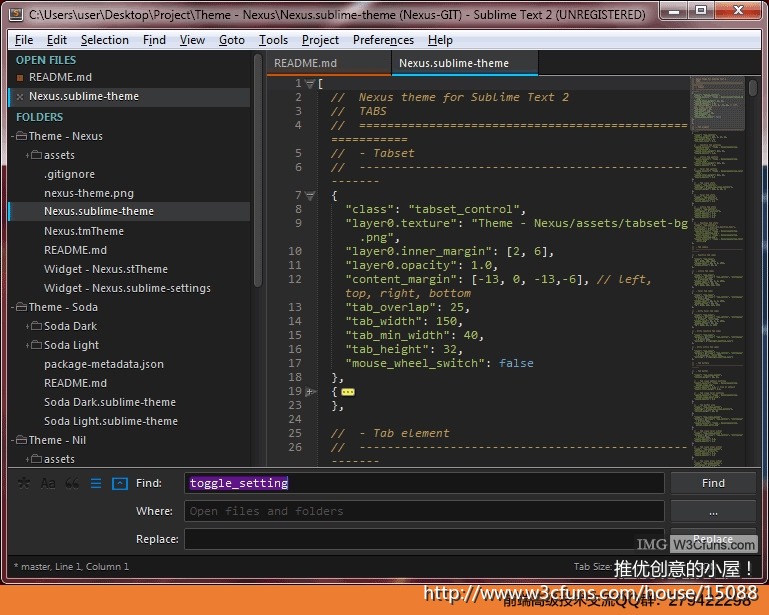The height and width of the screenshot is (615, 769).
Task: Open .gitignore in sidebar
Action: point(69,174)
